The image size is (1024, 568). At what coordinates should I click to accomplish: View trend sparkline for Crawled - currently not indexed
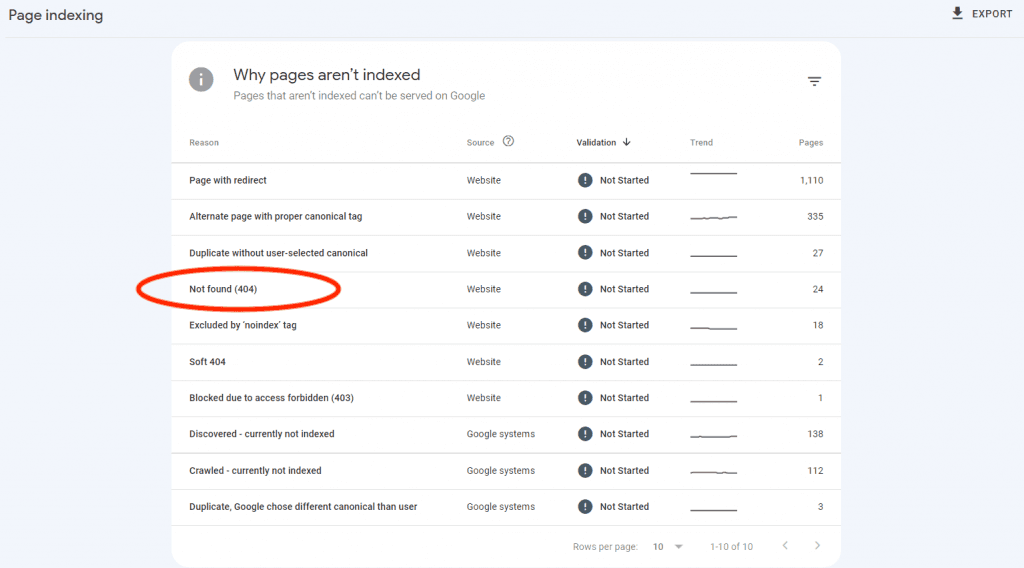[713, 471]
